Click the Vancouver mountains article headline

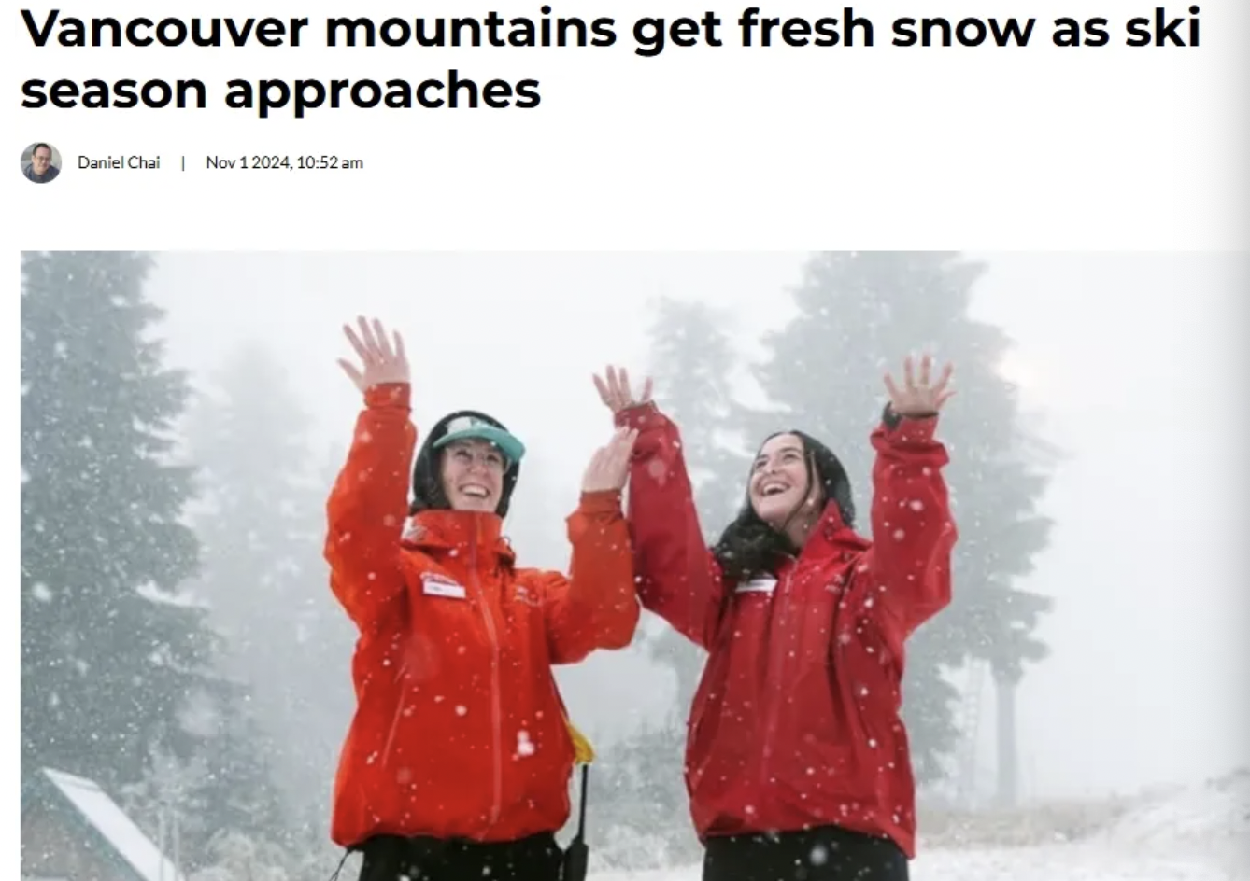coord(610,60)
